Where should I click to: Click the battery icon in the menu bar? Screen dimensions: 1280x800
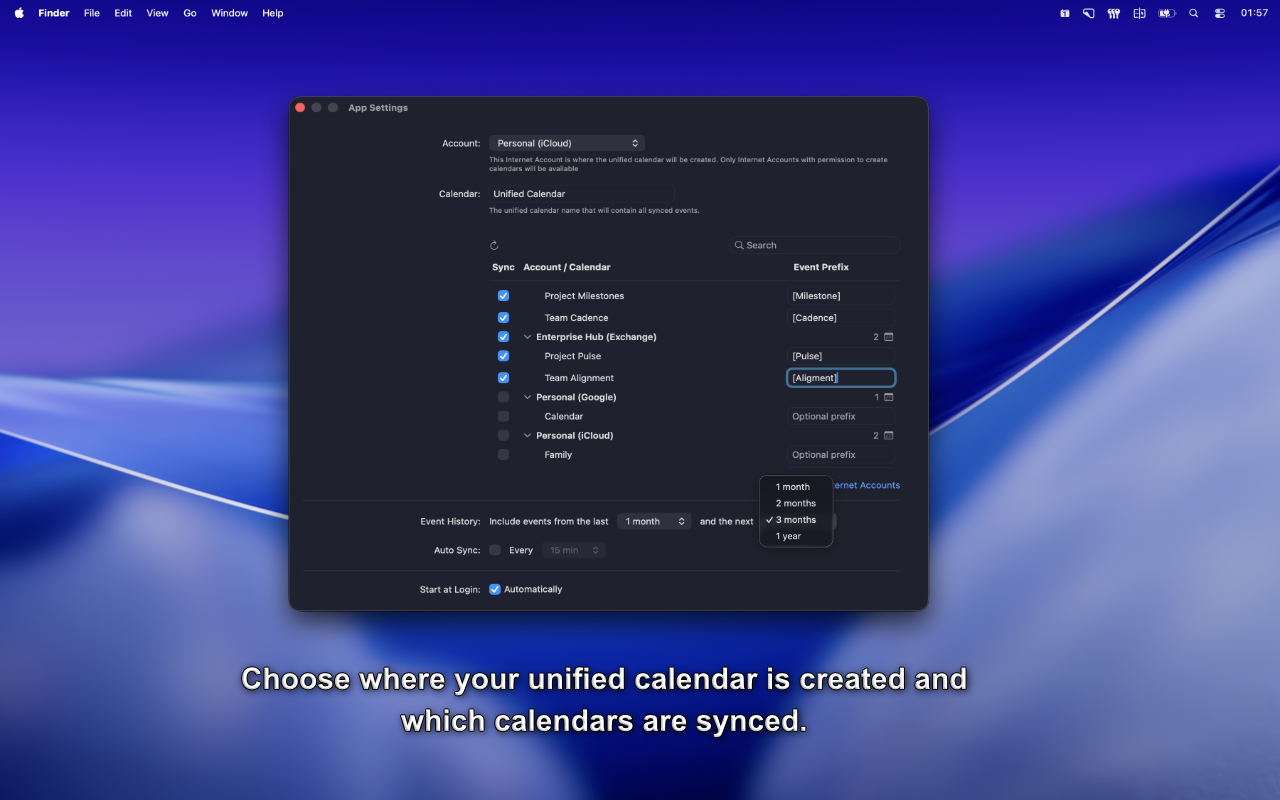pyautogui.click(x=1166, y=13)
